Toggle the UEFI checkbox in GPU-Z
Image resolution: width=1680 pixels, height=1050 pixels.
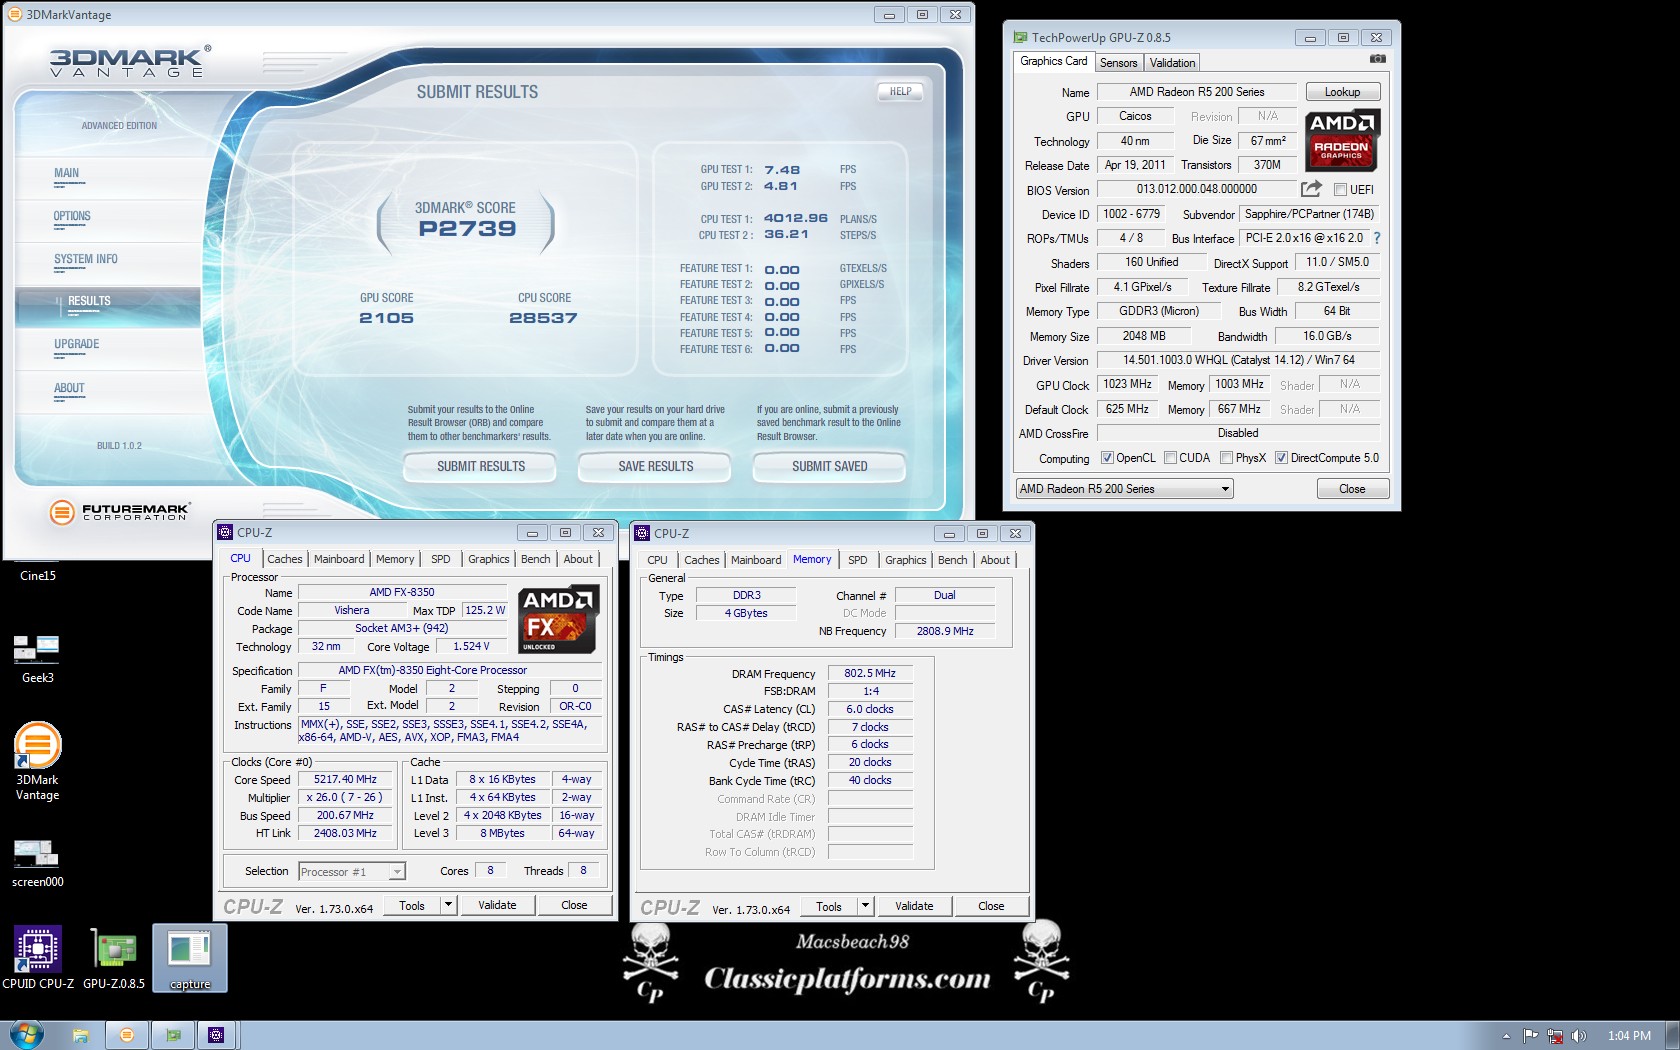point(1340,189)
